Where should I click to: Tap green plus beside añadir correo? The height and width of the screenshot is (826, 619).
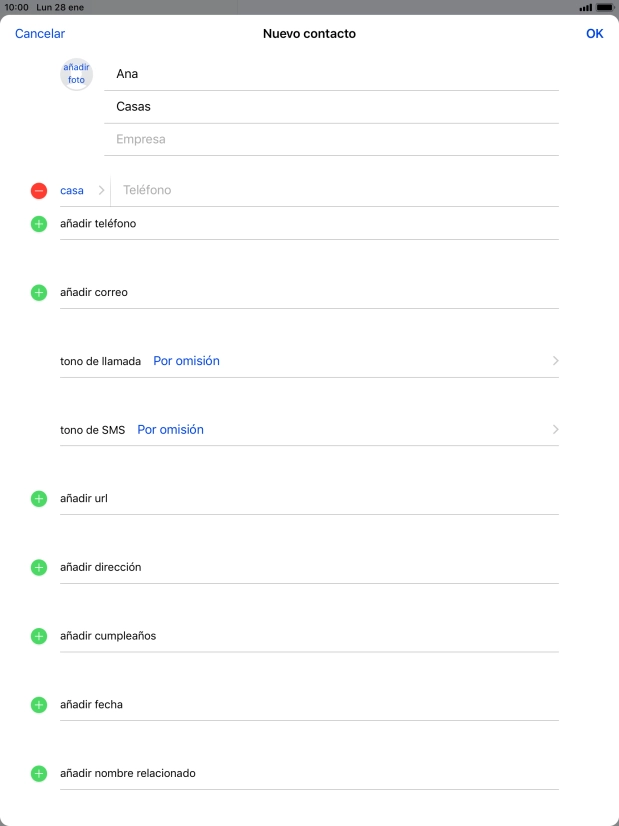[x=39, y=293]
